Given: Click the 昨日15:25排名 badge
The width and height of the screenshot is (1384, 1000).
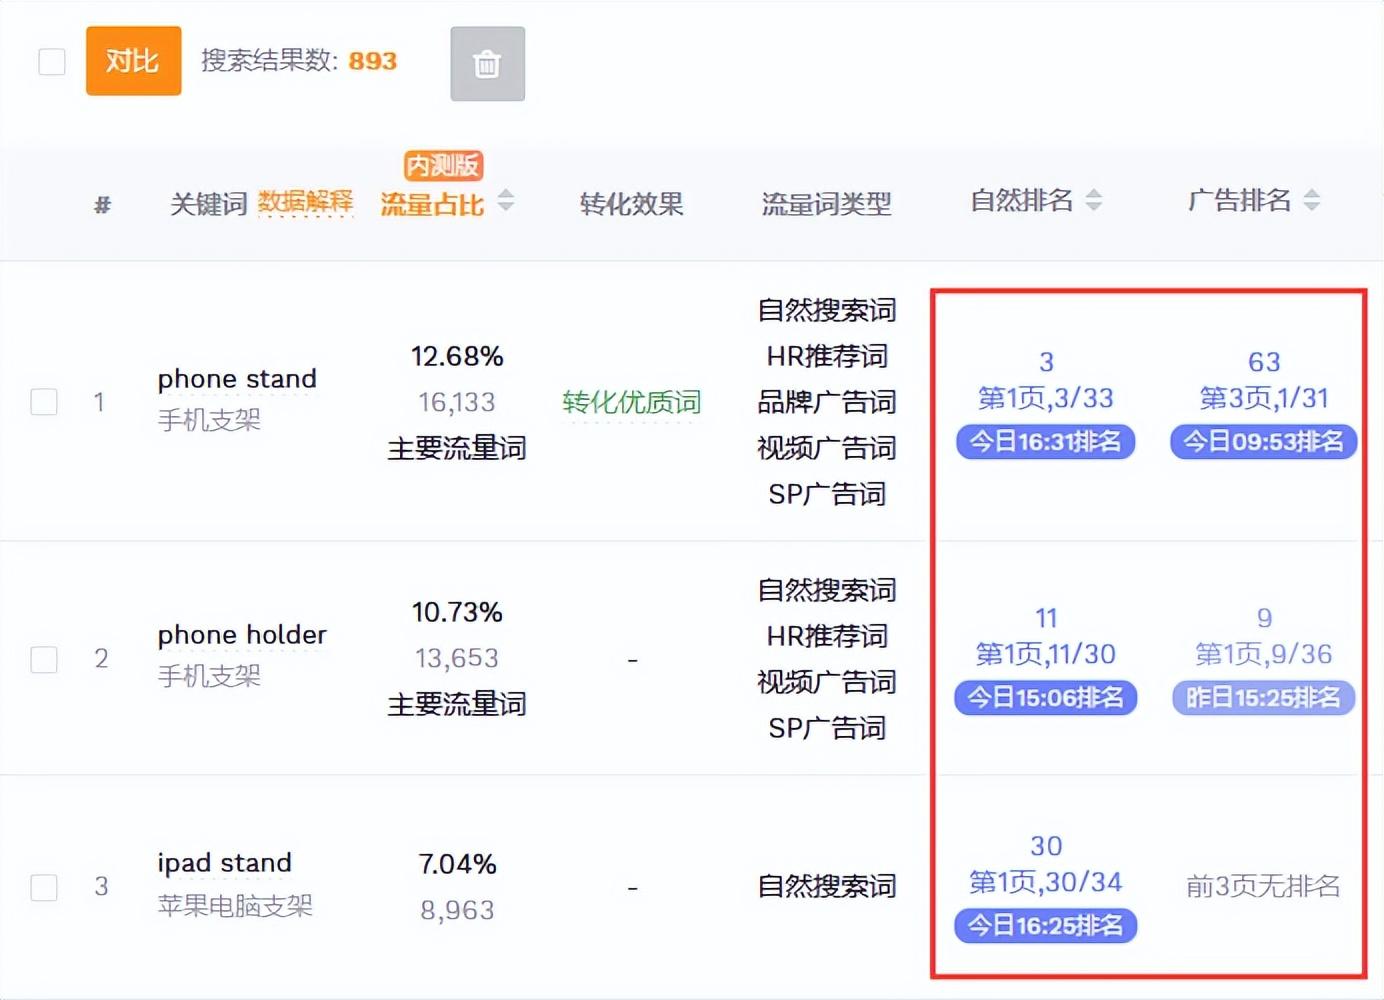Looking at the screenshot, I should (x=1264, y=698).
